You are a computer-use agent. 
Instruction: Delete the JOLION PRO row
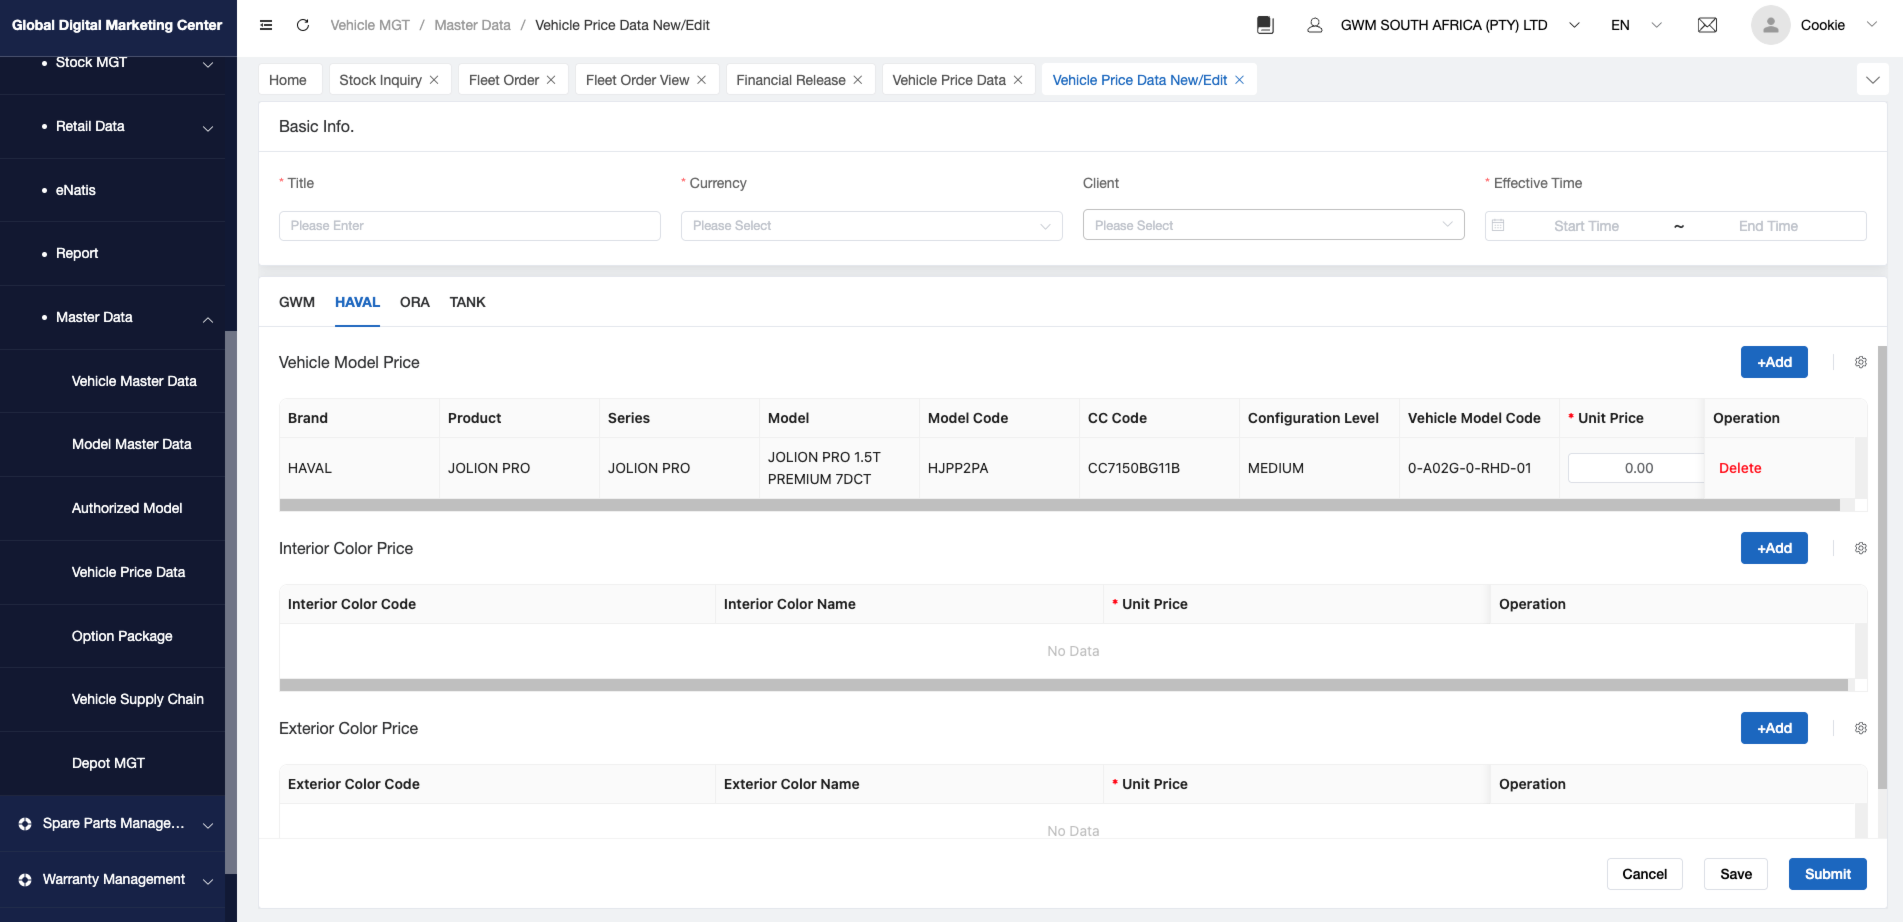1740,468
